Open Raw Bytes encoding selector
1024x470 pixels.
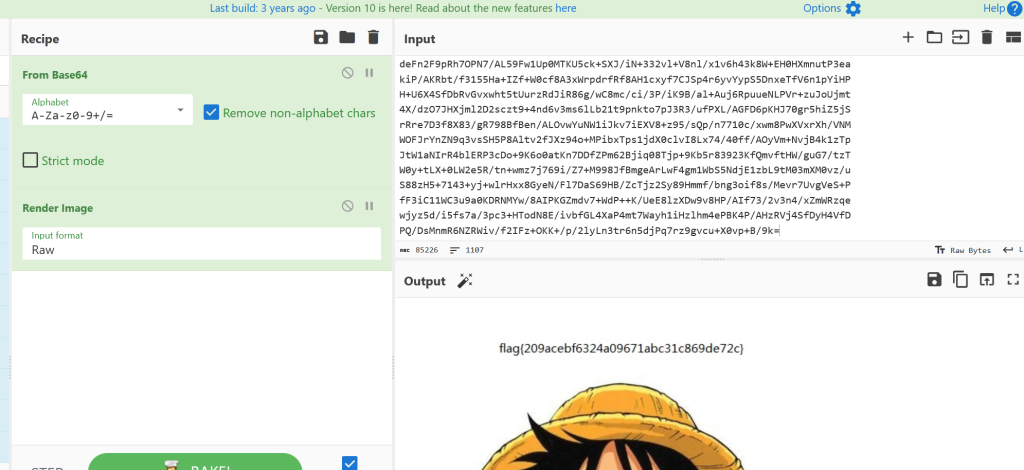(966, 249)
